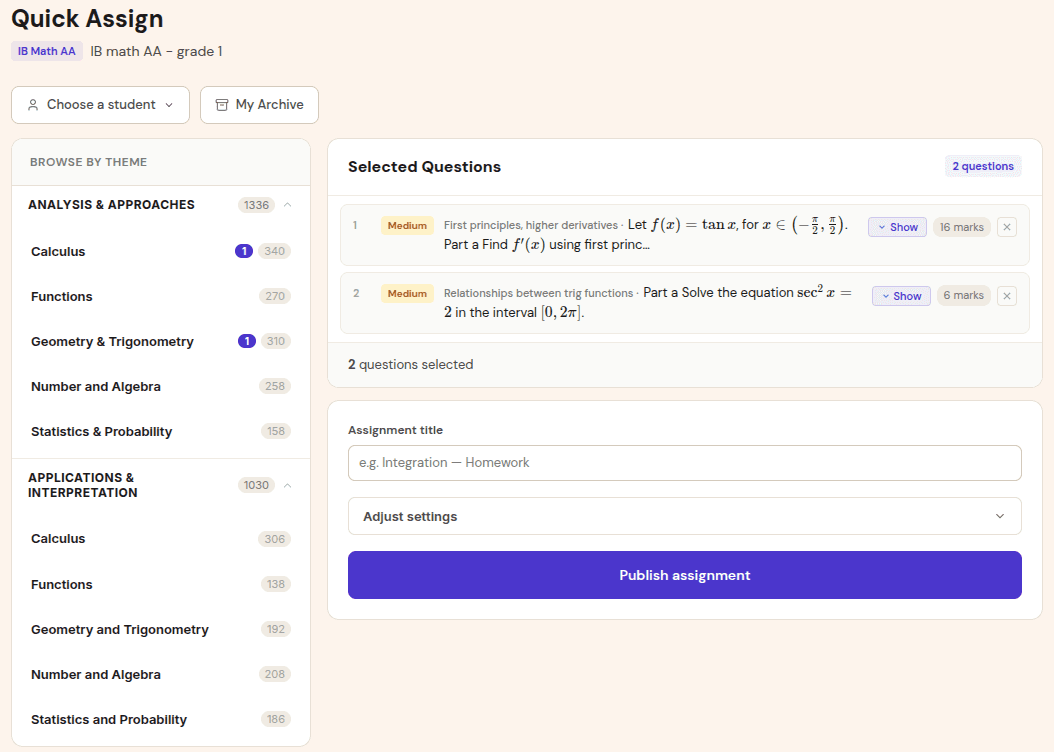Open the Choose a student dropdown
The width and height of the screenshot is (1054, 752).
(x=100, y=105)
